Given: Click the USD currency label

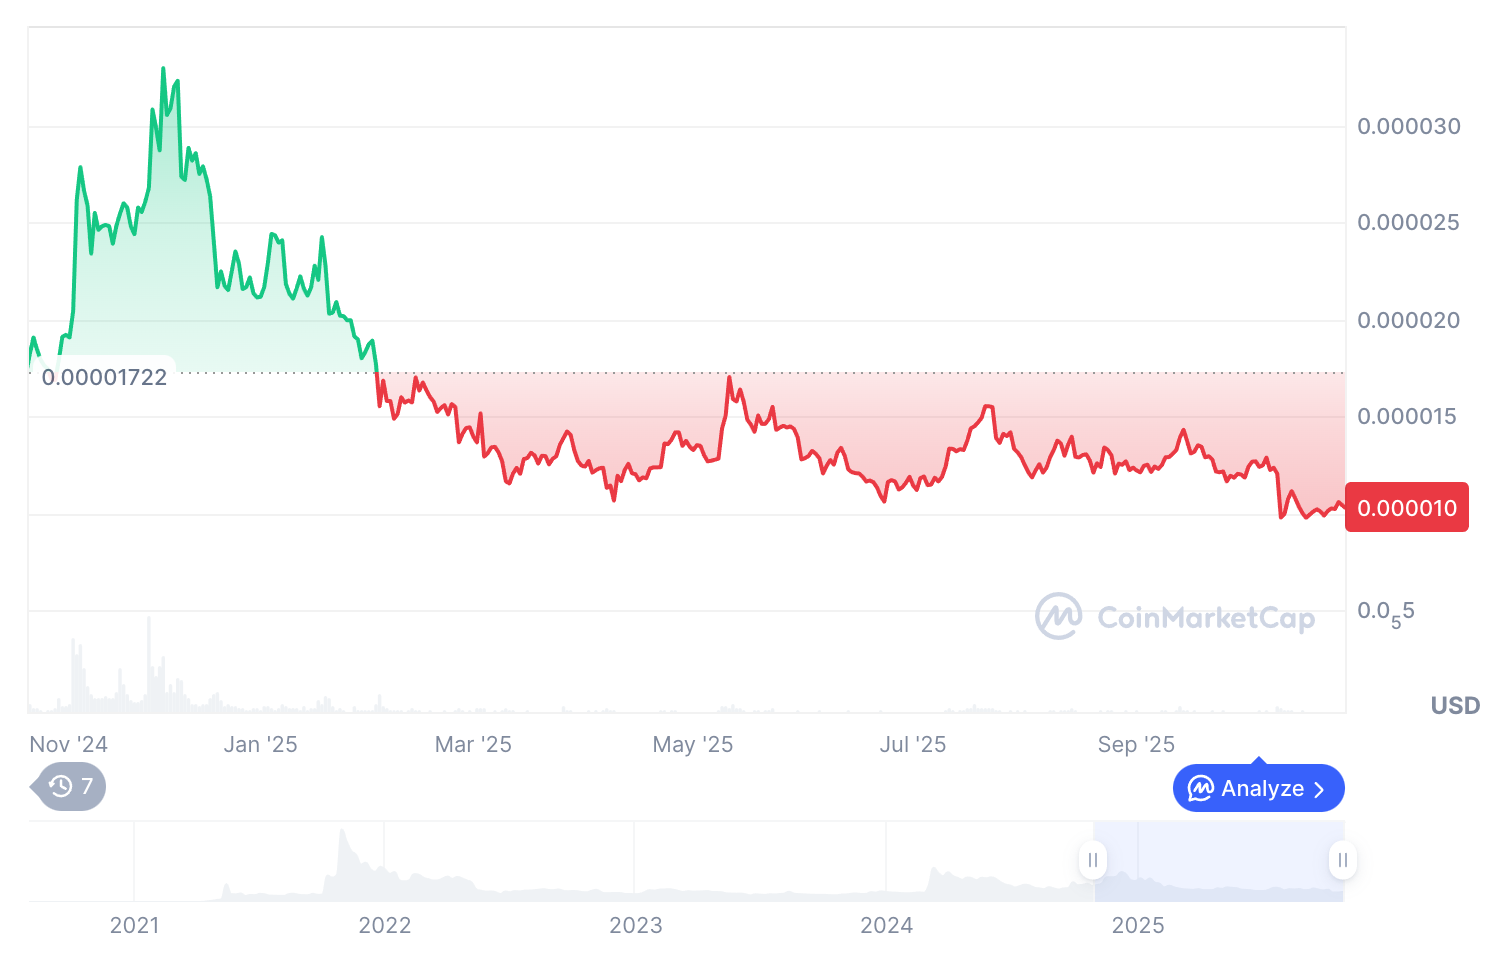Looking at the screenshot, I should coord(1455,706).
